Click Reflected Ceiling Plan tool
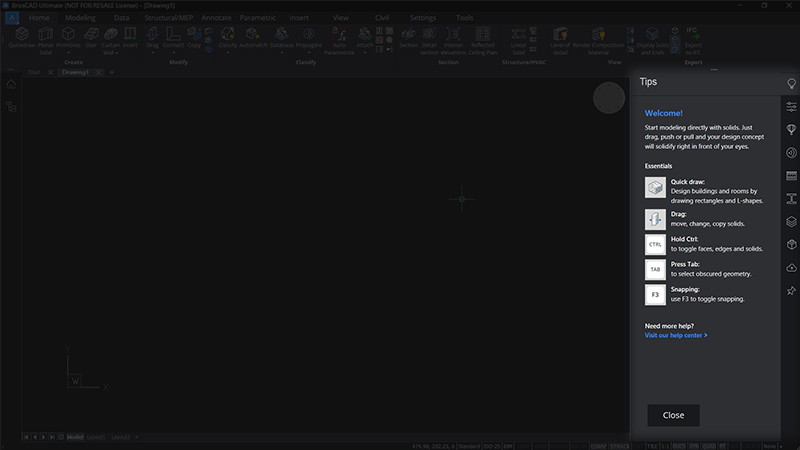 tap(483, 41)
